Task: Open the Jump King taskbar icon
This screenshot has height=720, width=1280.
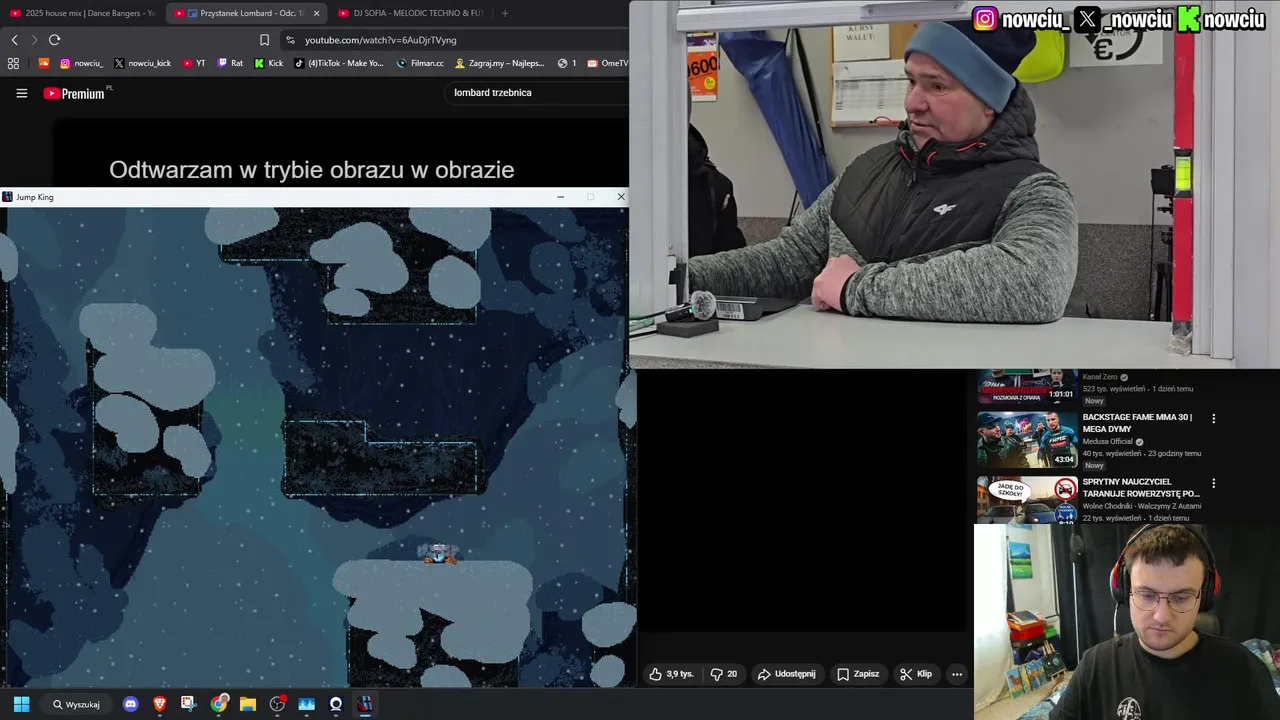Action: click(365, 704)
